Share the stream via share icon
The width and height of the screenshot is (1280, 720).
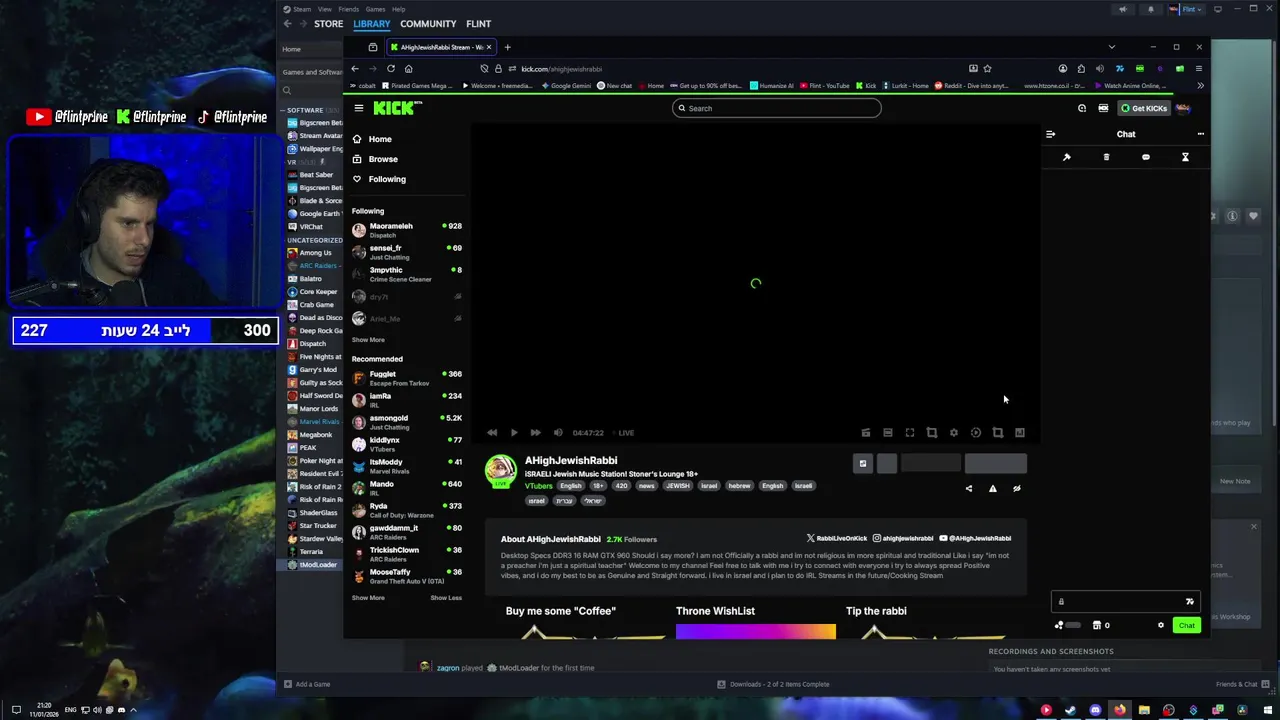pos(968,489)
